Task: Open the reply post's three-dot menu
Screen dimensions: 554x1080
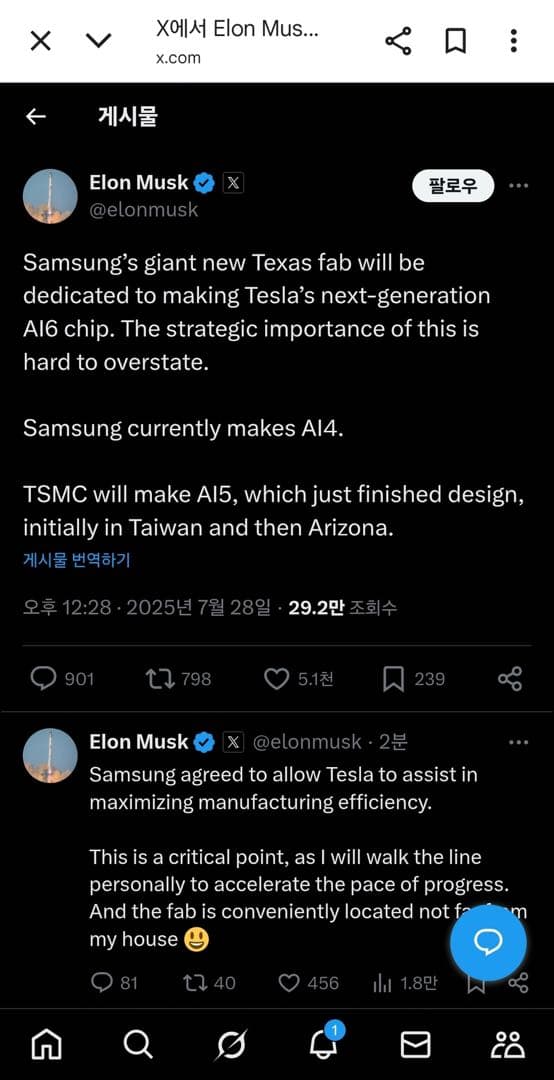Action: click(x=518, y=742)
